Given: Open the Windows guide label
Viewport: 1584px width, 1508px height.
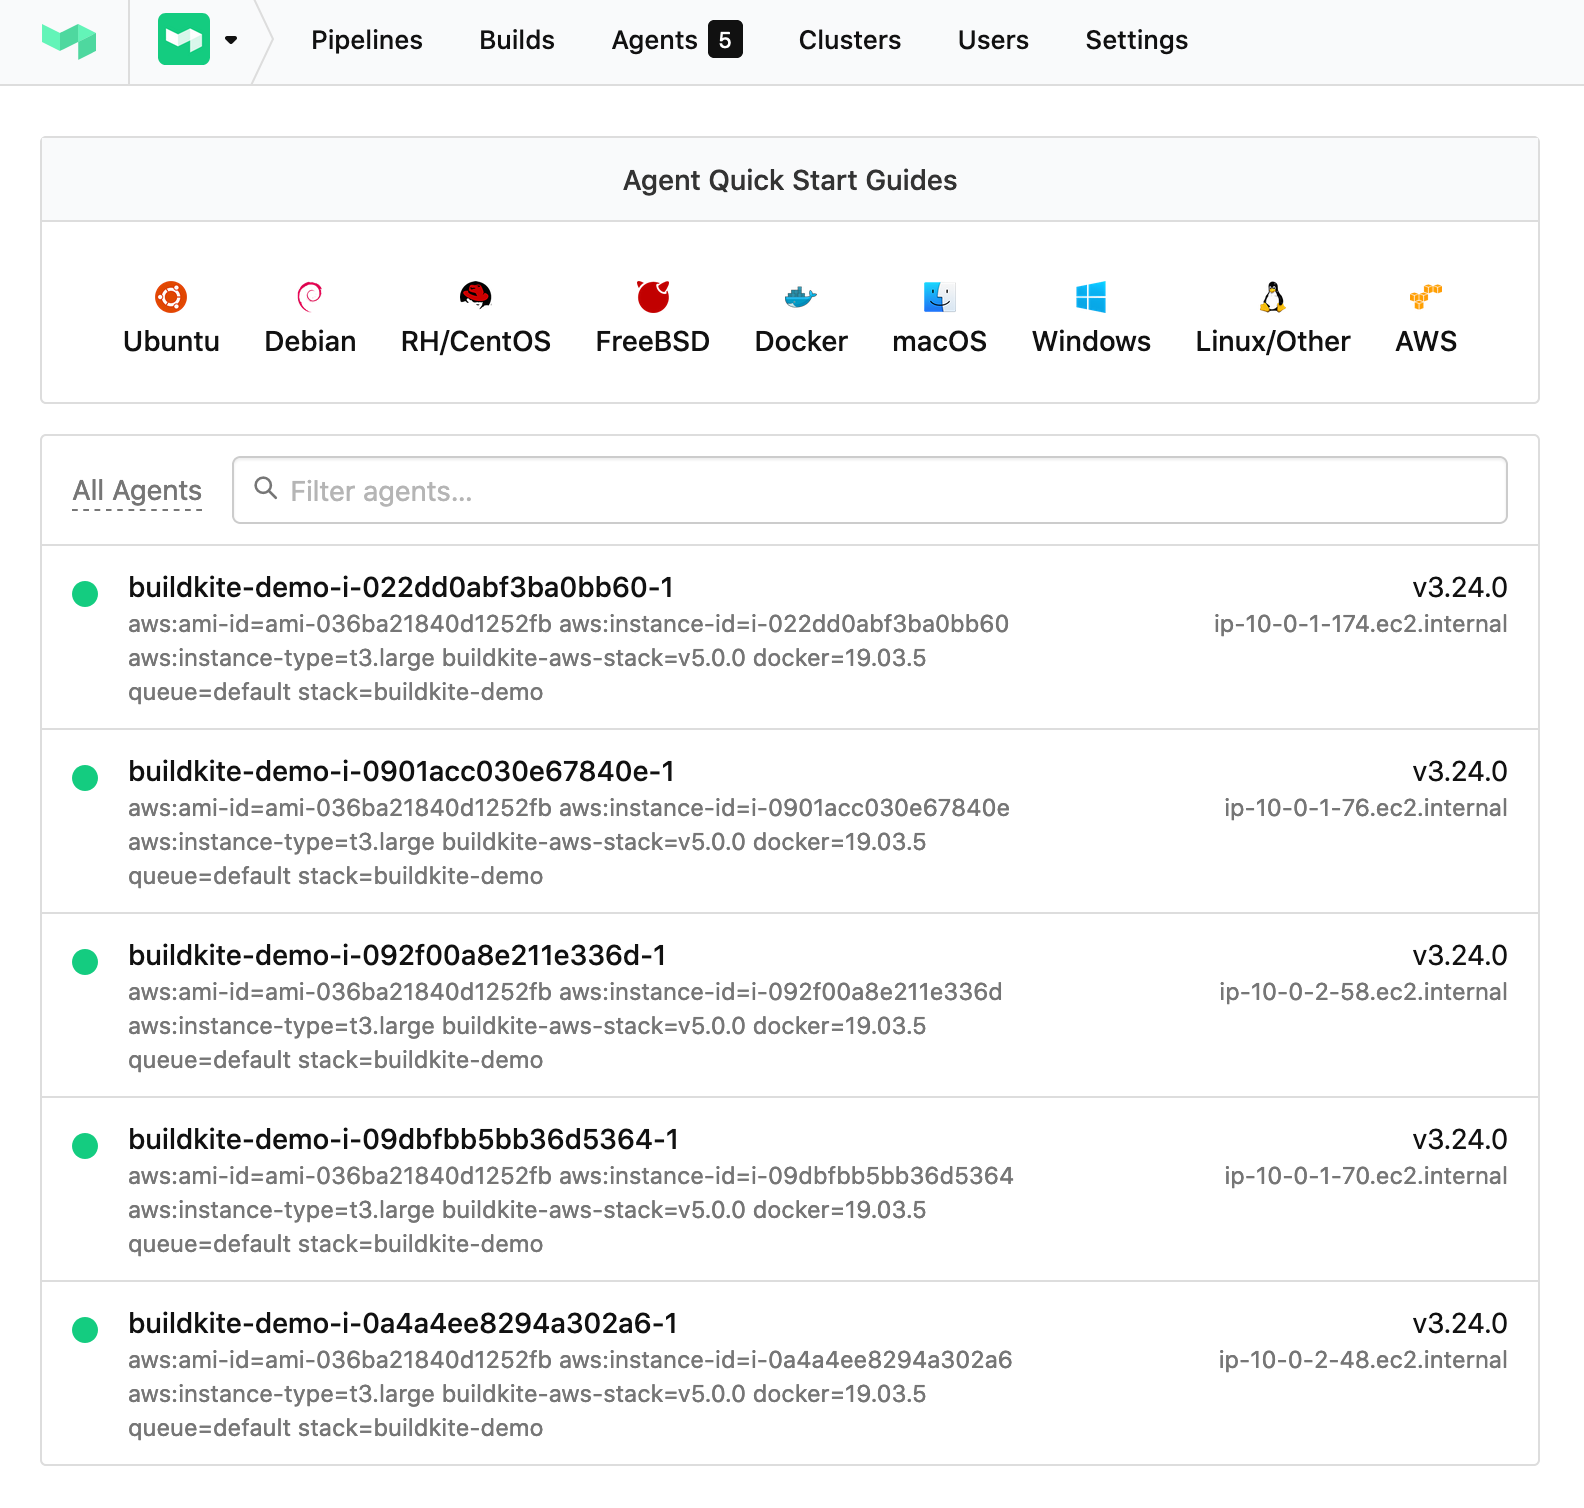Looking at the screenshot, I should (1091, 341).
